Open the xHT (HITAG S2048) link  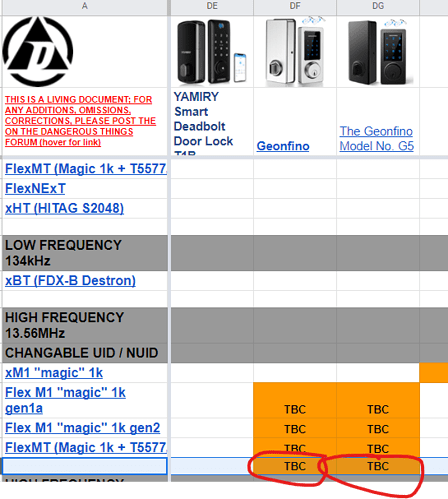click(64, 208)
